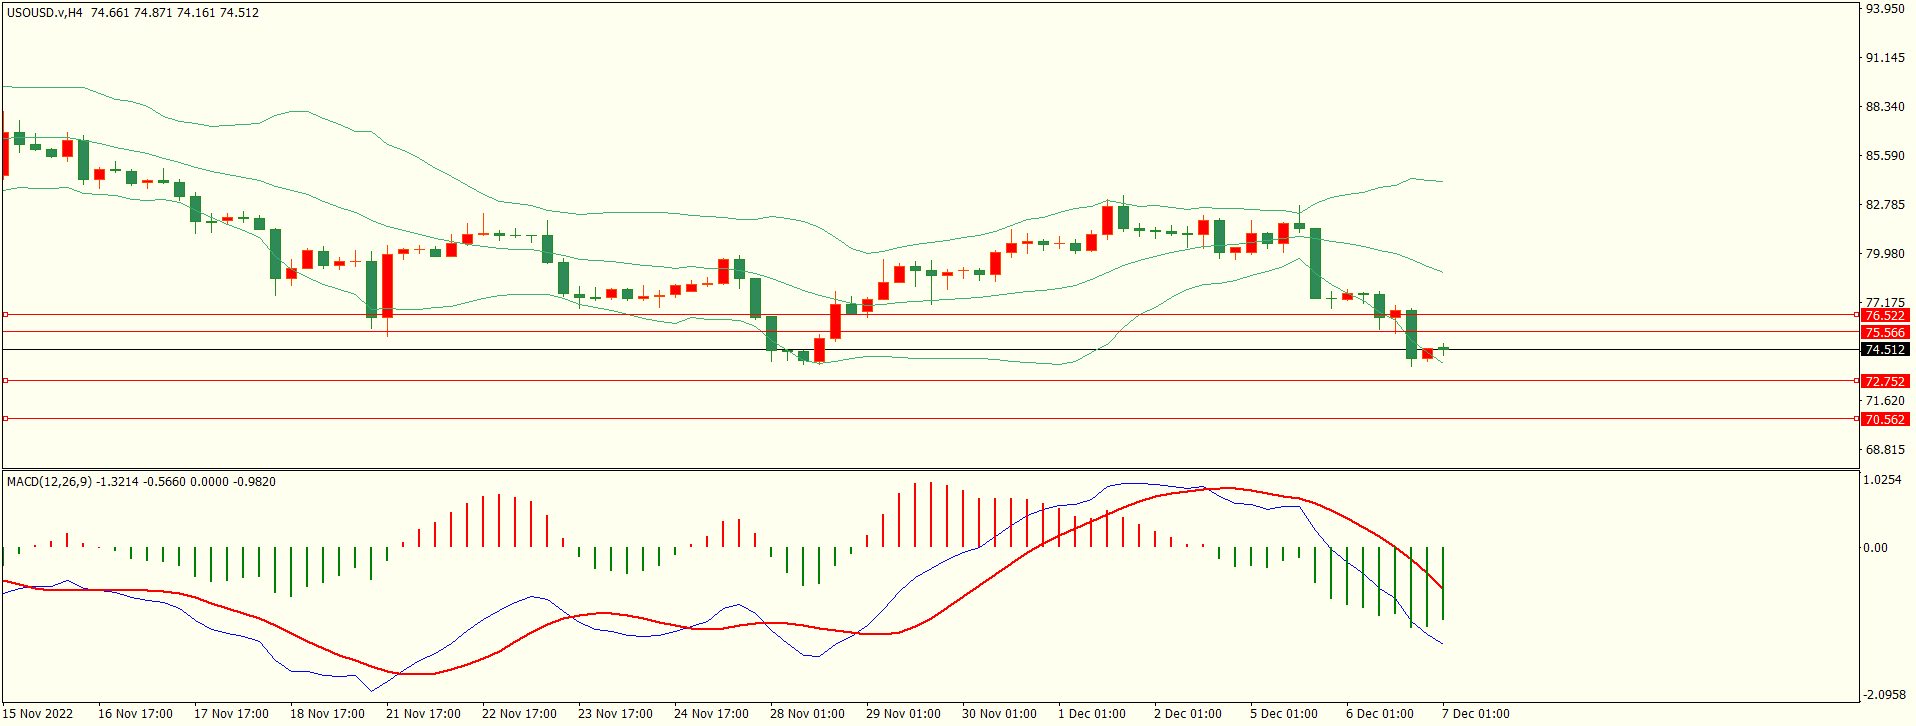This screenshot has height=726, width=1916.
Task: Click the MACD(12,26,9) indicator label
Action: pyautogui.click(x=49, y=482)
